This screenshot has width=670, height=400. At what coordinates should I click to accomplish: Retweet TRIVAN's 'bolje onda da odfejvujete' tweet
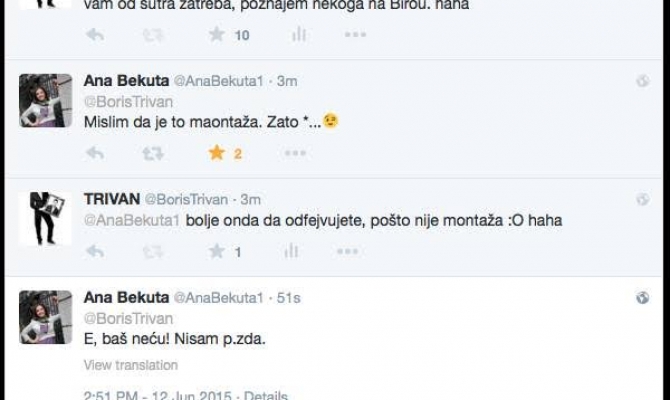tap(153, 253)
